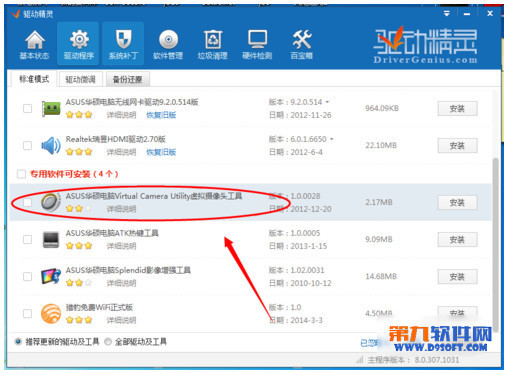
Task: Open the title bar dropdown menu icon
Action: [447, 13]
